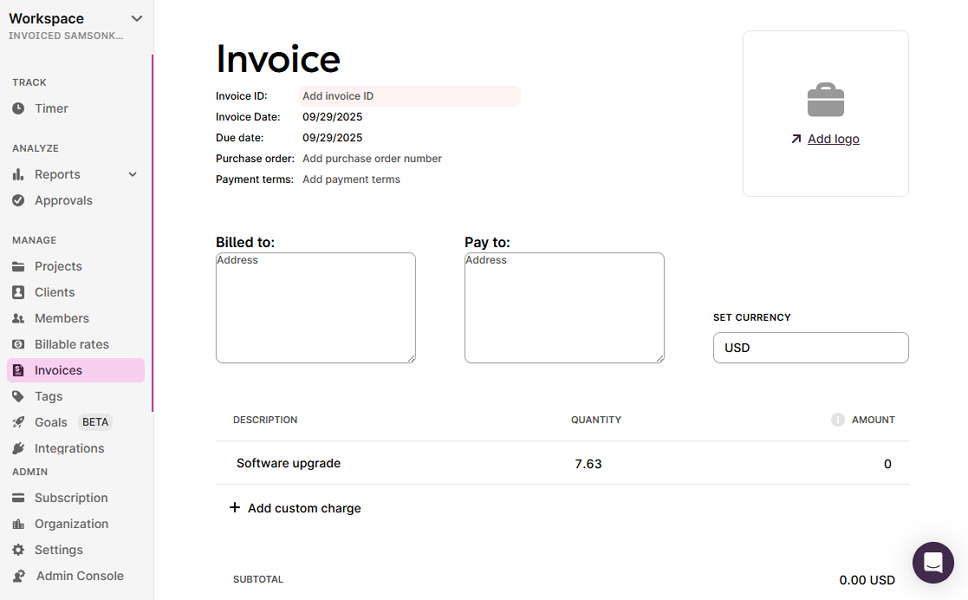Open Approvals from the sidebar
Screen dimensions: 968x600
pos(63,200)
